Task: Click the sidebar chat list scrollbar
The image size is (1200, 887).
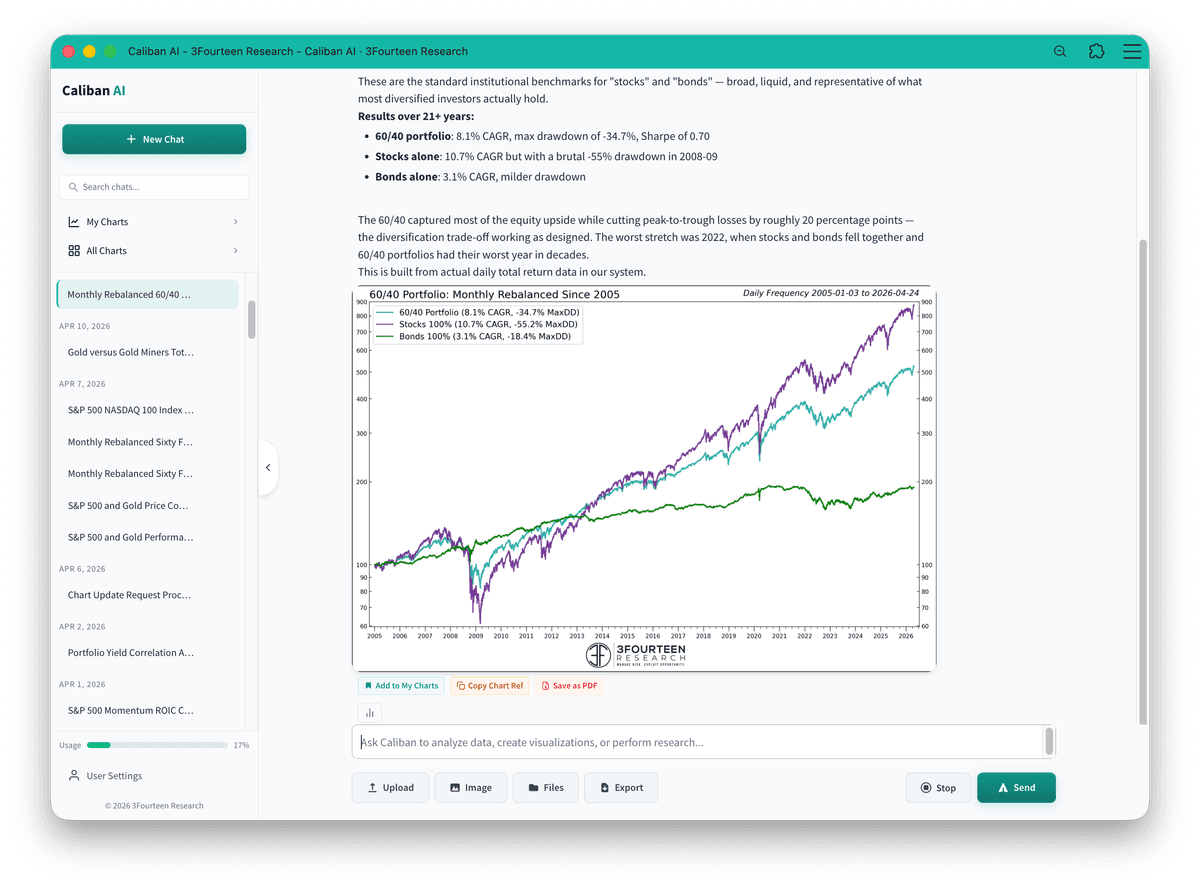Action: click(x=251, y=319)
